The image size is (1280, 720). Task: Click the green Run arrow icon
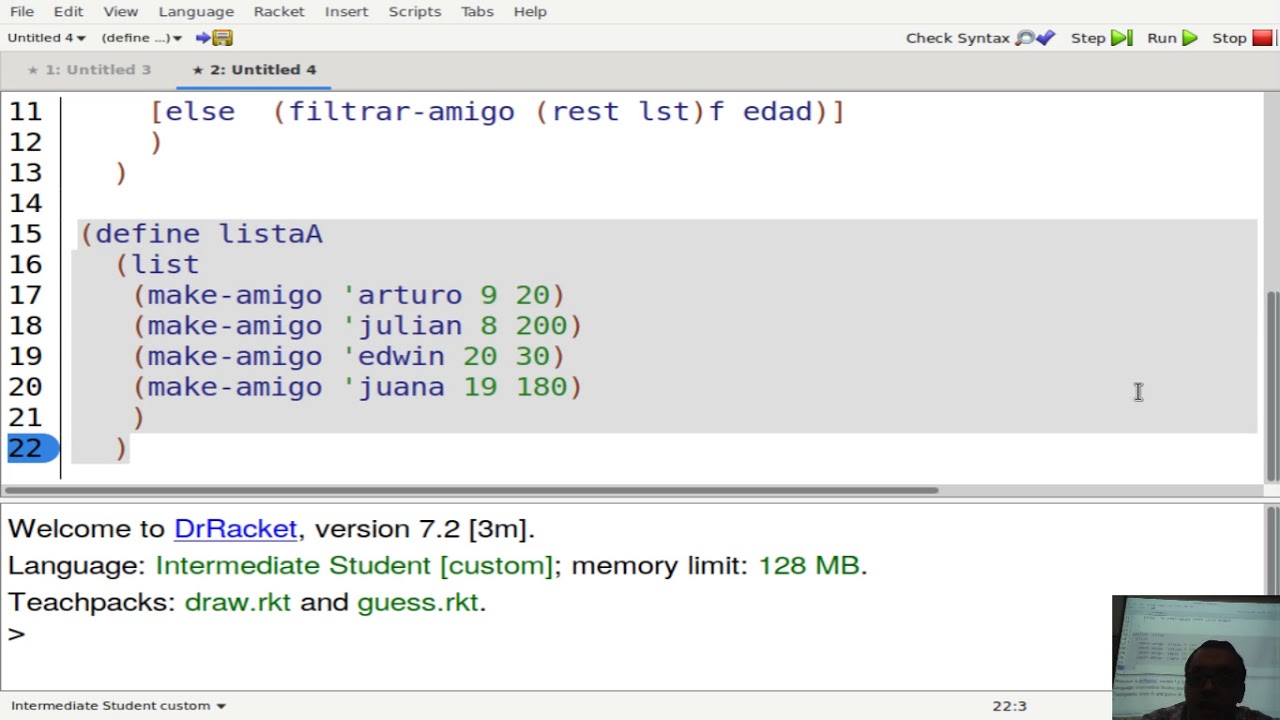(1189, 38)
